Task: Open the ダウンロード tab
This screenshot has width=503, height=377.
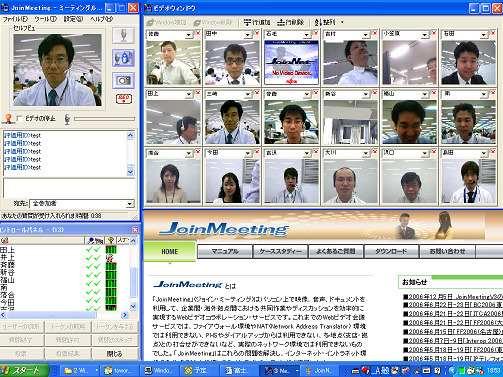Action: point(391,251)
